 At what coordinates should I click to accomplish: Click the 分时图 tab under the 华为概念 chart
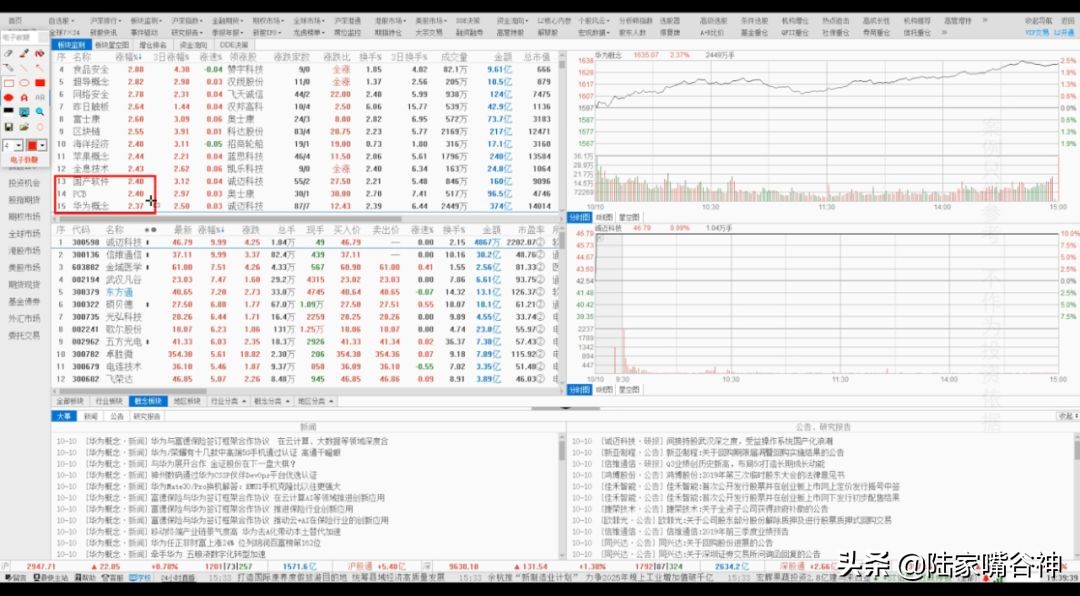[x=577, y=216]
